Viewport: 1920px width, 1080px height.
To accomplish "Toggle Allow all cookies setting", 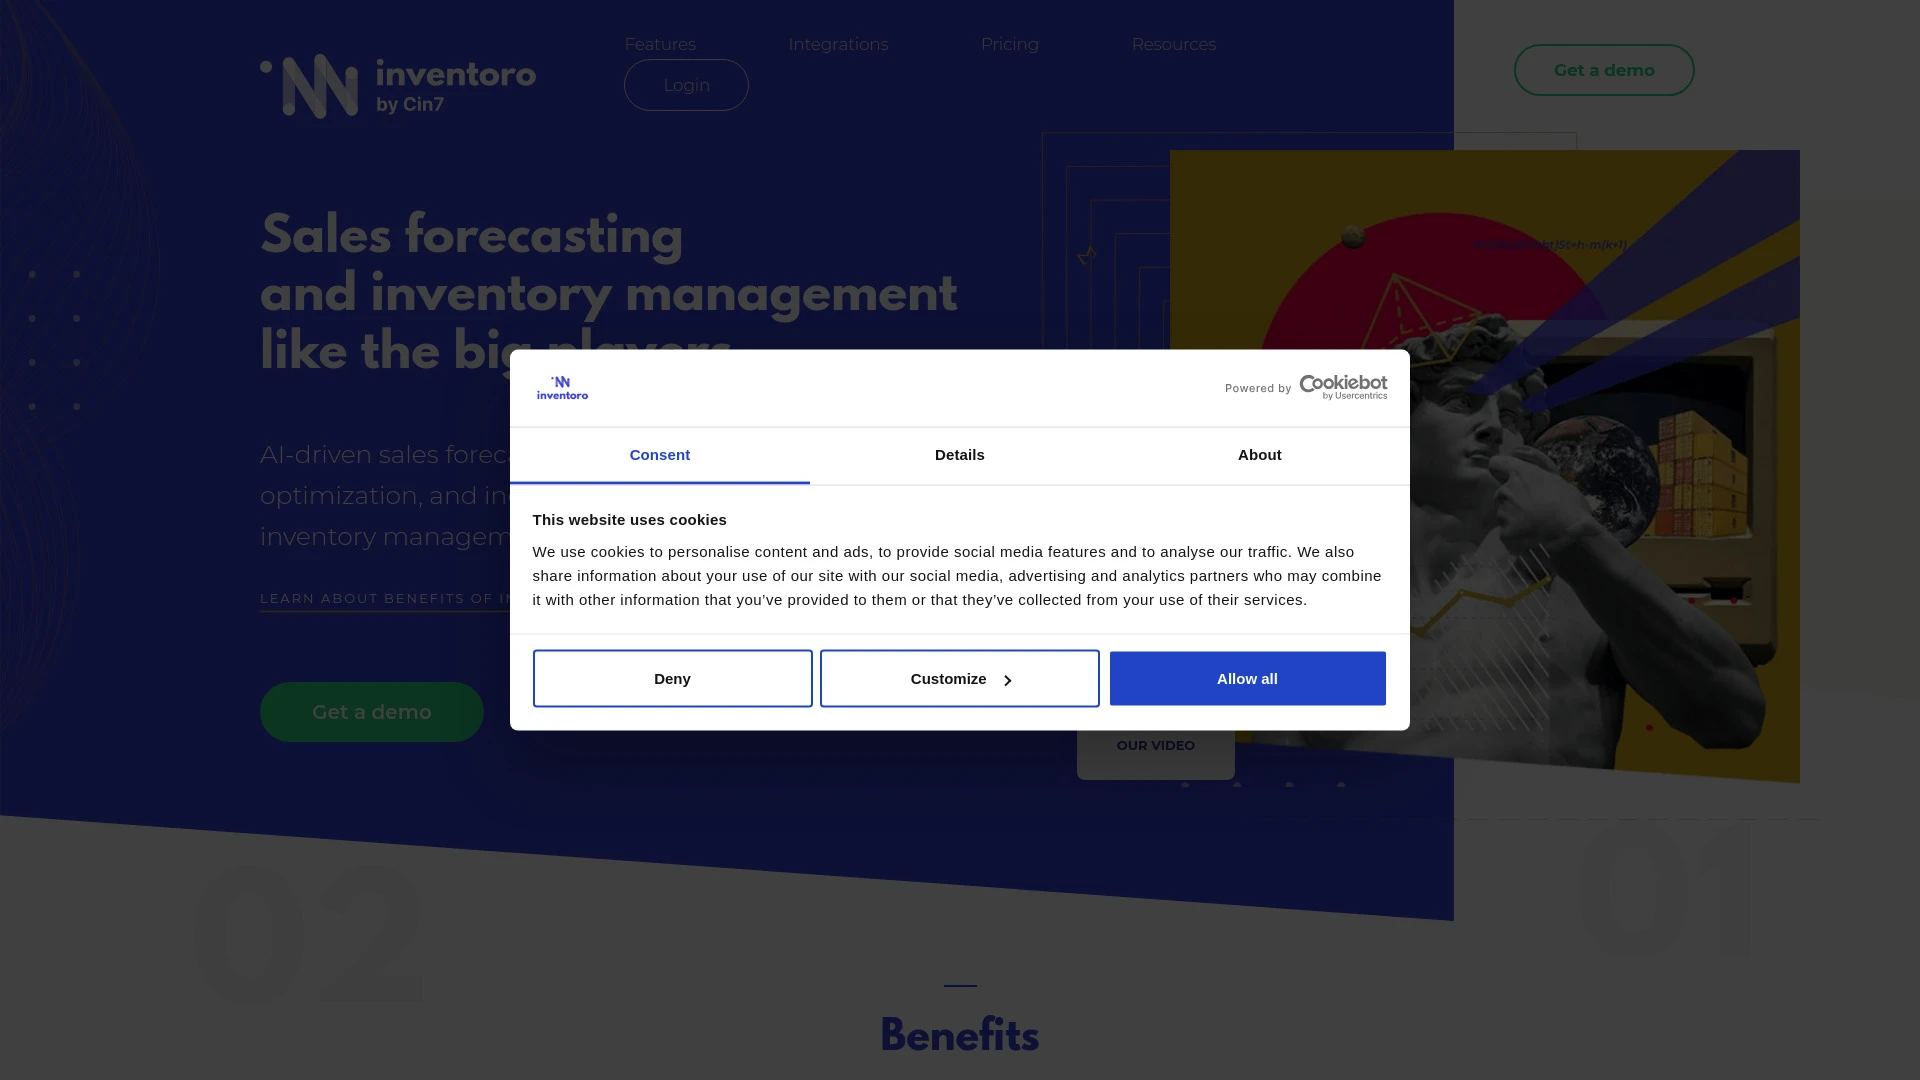I will tap(1246, 678).
